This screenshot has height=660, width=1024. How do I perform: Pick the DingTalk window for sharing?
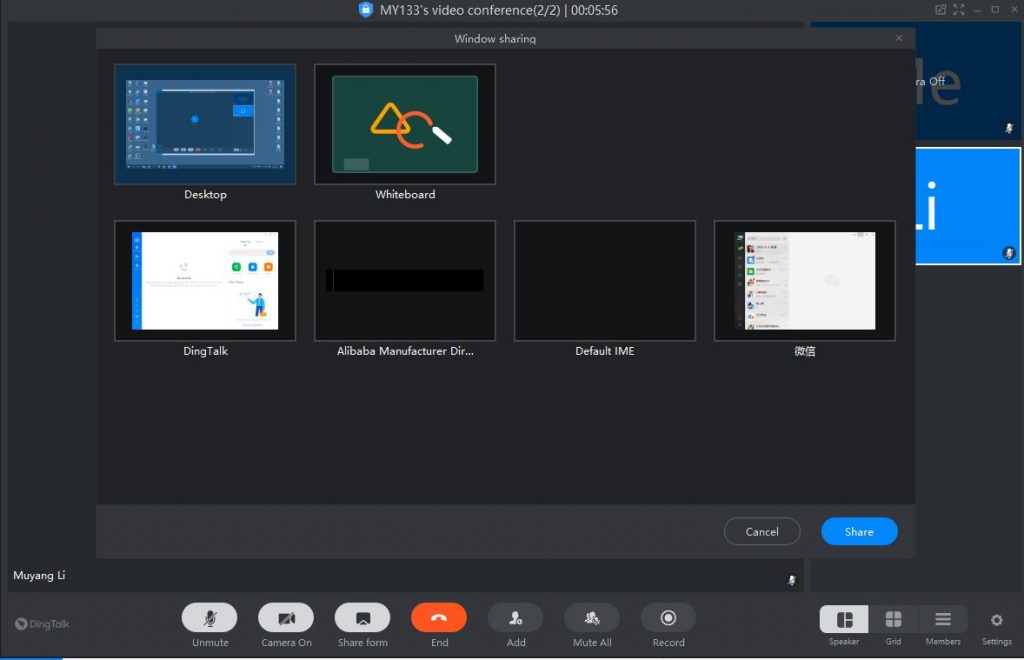click(x=205, y=281)
